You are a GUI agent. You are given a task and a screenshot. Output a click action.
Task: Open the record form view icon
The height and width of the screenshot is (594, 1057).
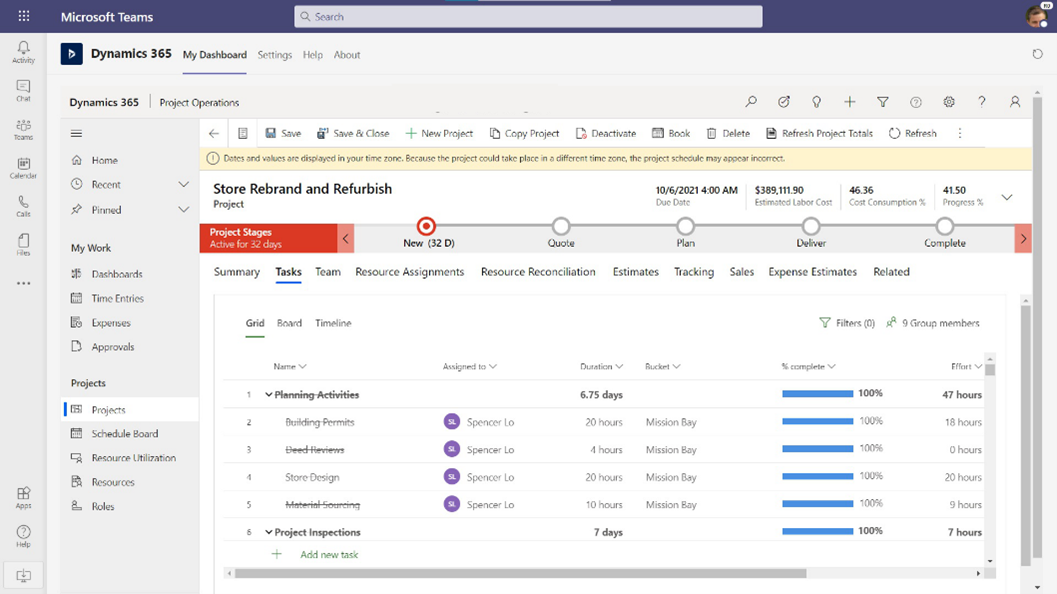(243, 133)
